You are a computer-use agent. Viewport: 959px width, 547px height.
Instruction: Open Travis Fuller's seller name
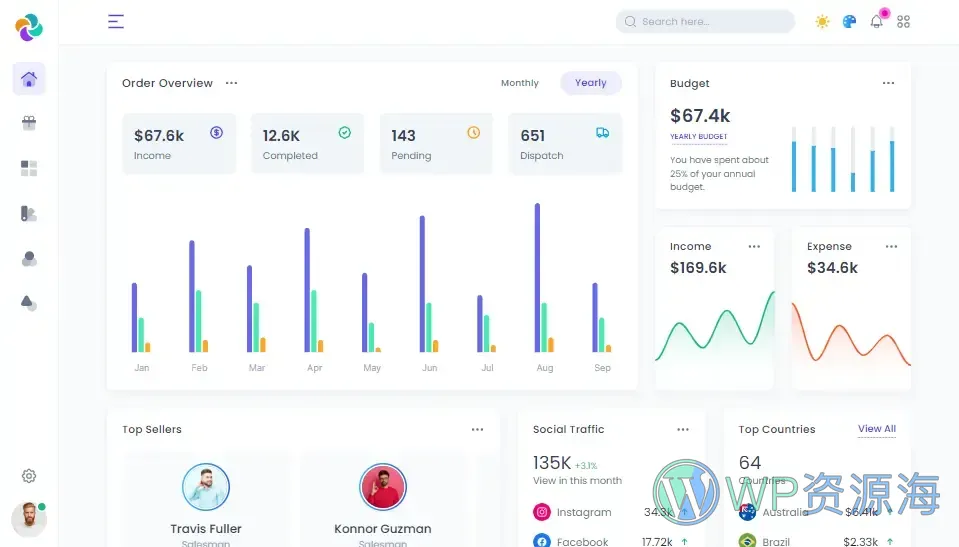point(206,528)
